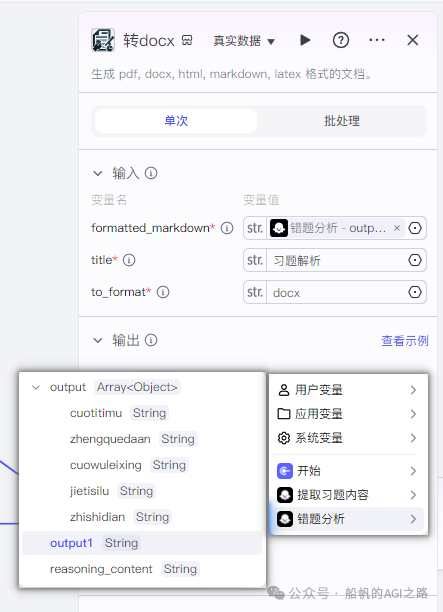Click the rename icon beside 转docx

pyautogui.click(x=187, y=40)
